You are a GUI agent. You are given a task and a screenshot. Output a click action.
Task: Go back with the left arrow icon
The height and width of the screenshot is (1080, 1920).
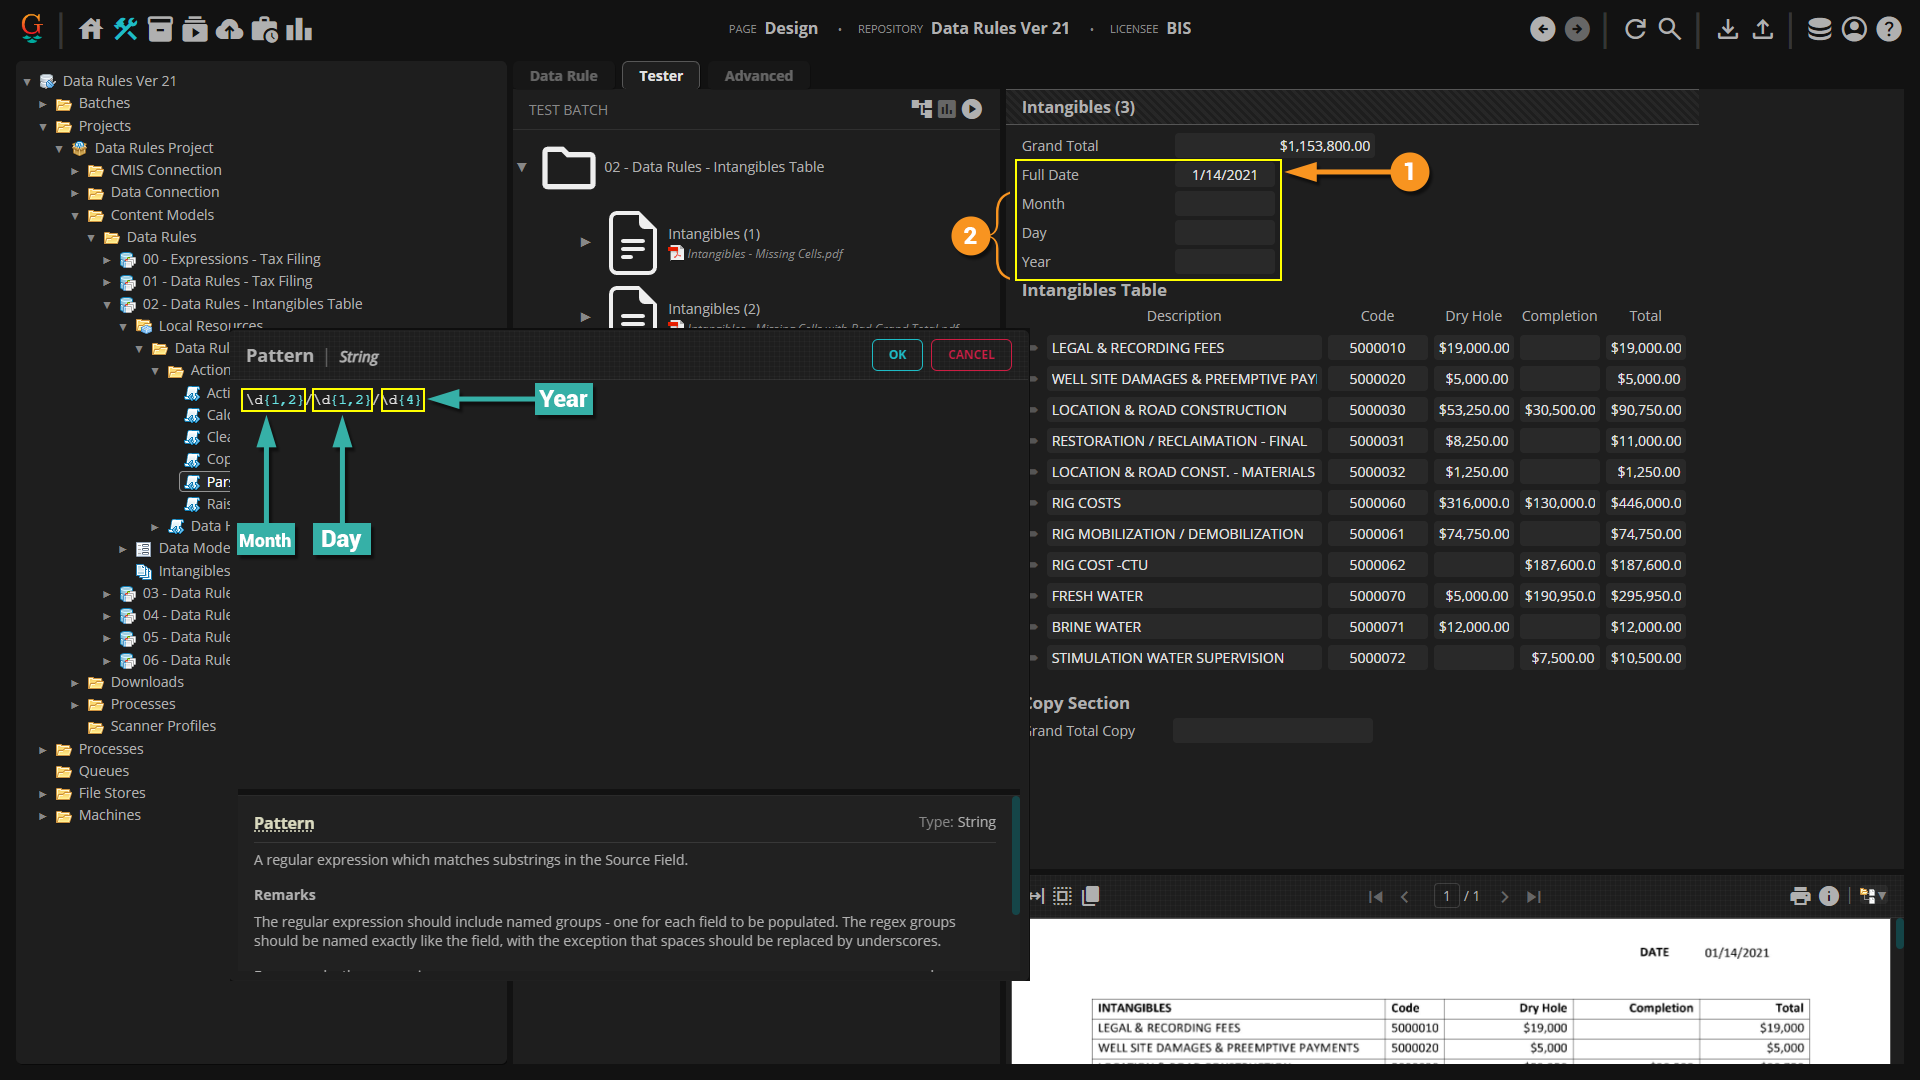click(1542, 29)
